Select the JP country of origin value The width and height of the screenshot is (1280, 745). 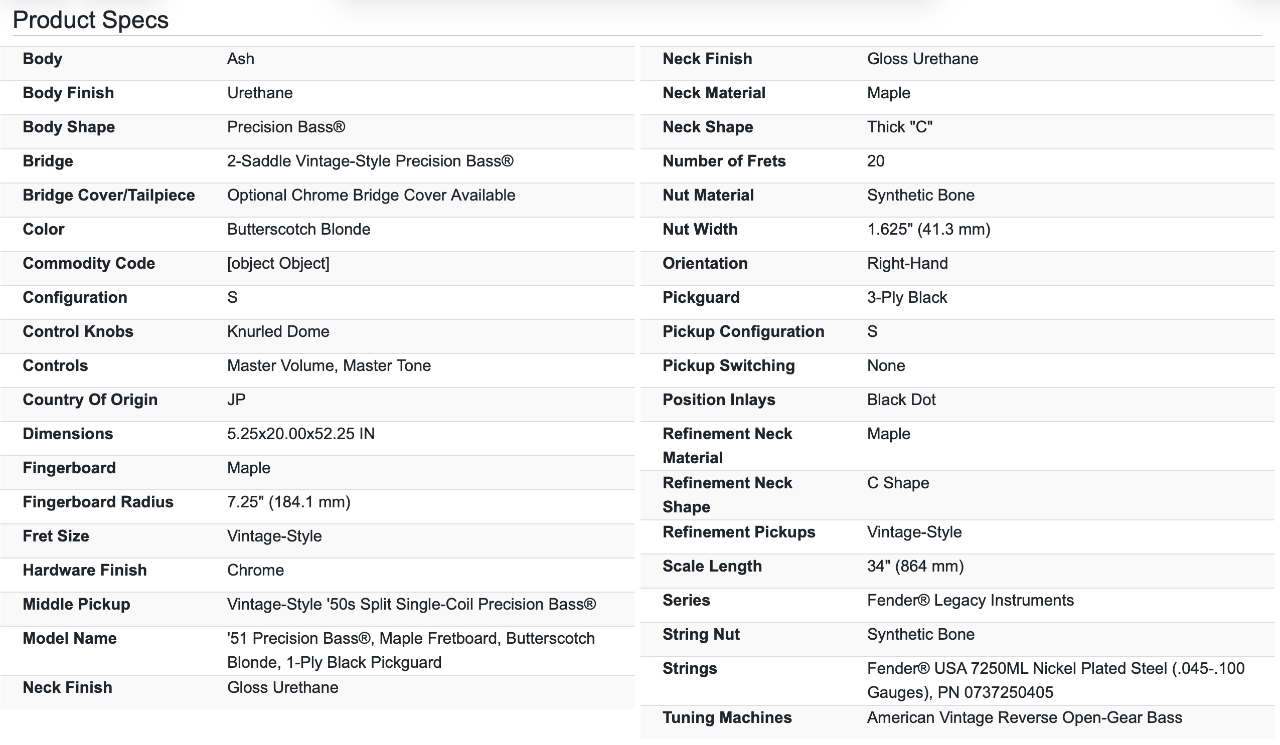(x=237, y=399)
